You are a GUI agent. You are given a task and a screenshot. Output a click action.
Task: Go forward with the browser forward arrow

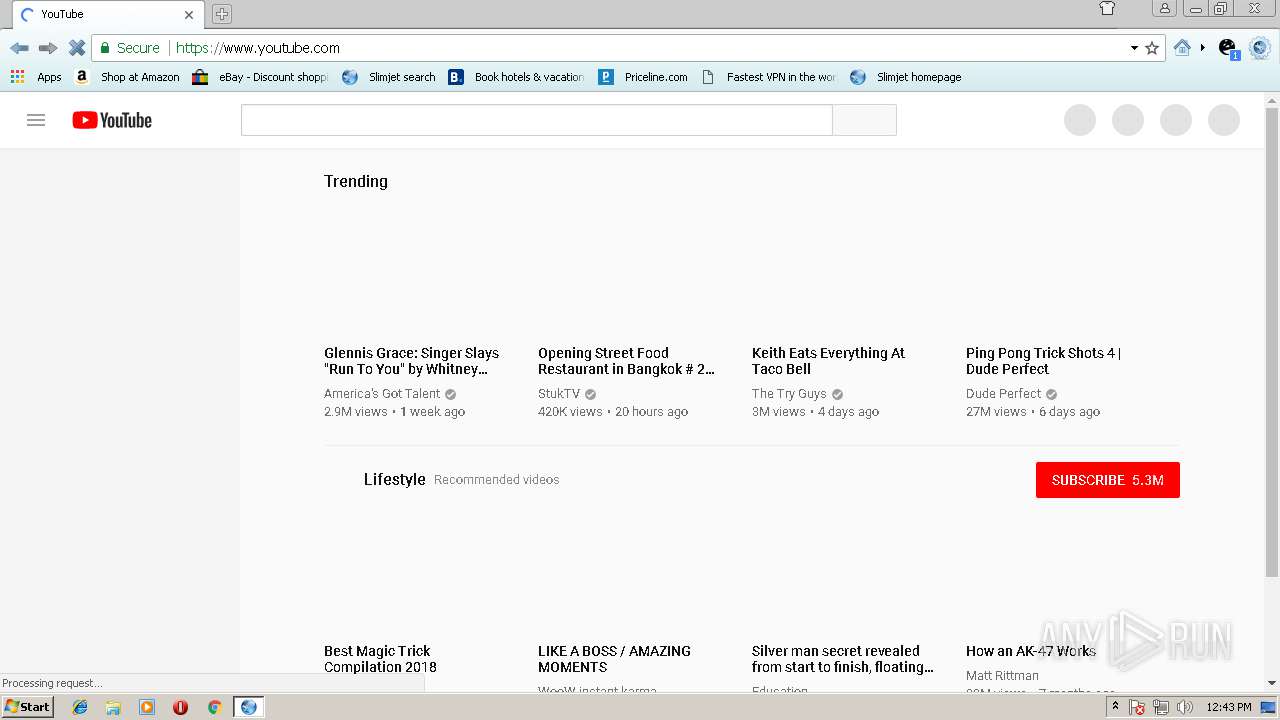48,48
